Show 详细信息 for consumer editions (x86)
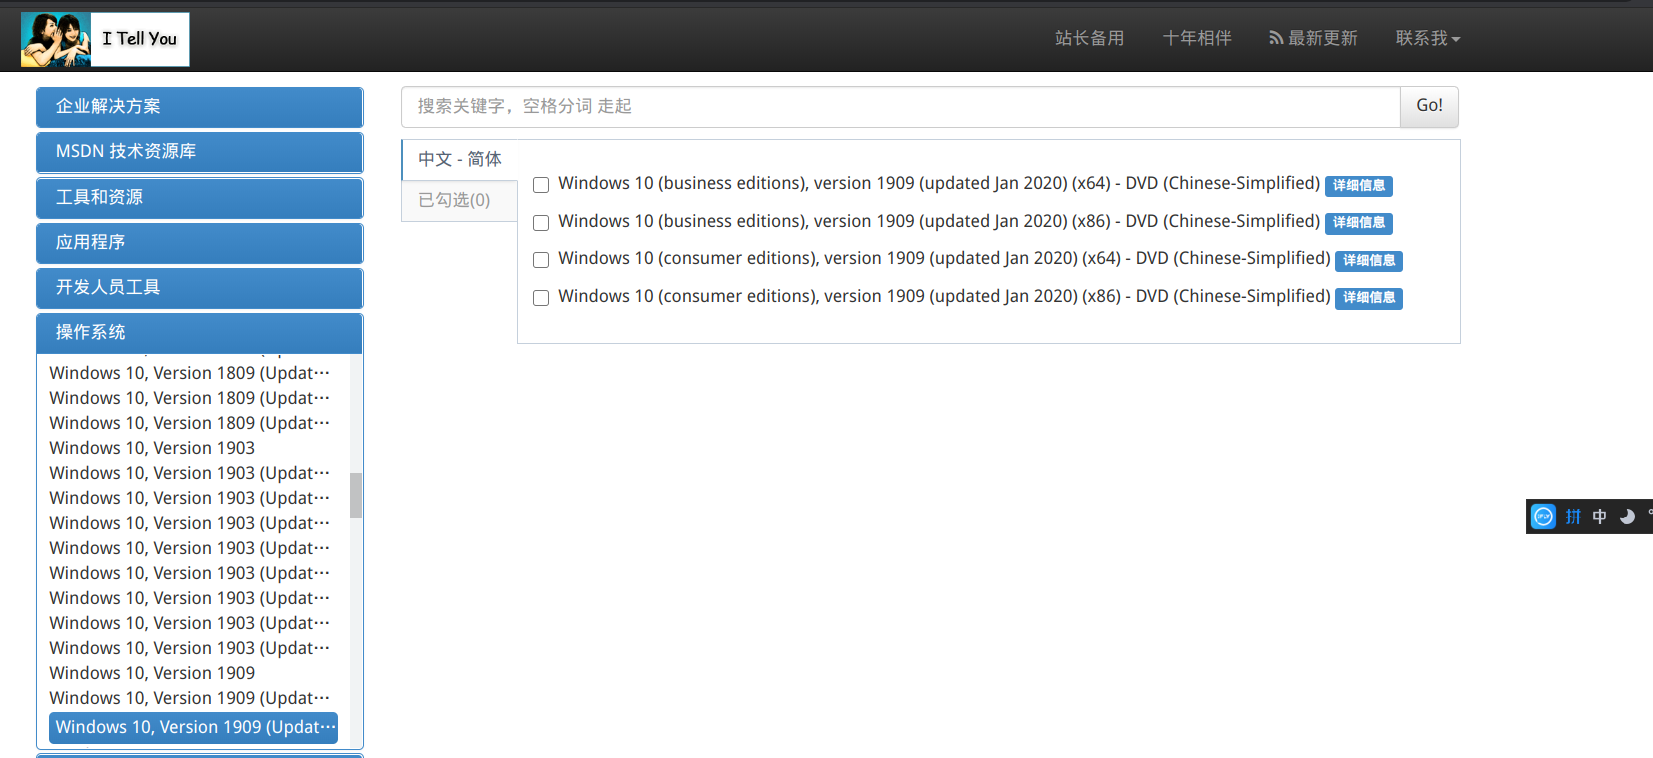Screen dimensions: 1653x758 [1369, 297]
